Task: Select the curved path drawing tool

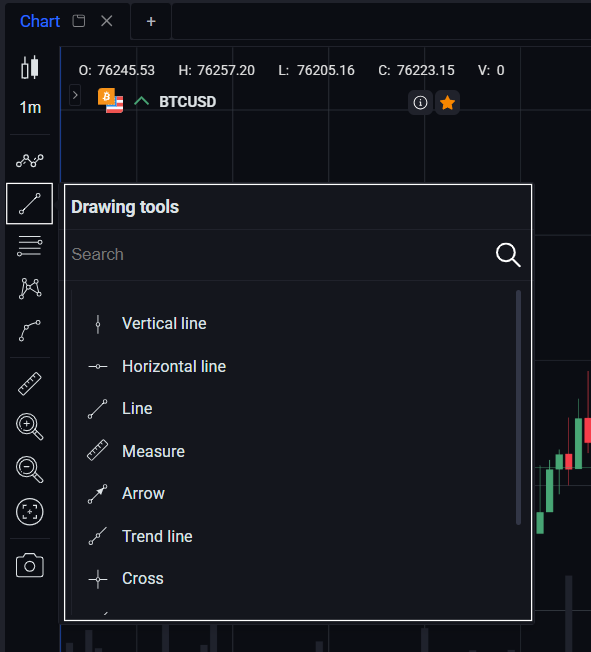Action: click(30, 331)
